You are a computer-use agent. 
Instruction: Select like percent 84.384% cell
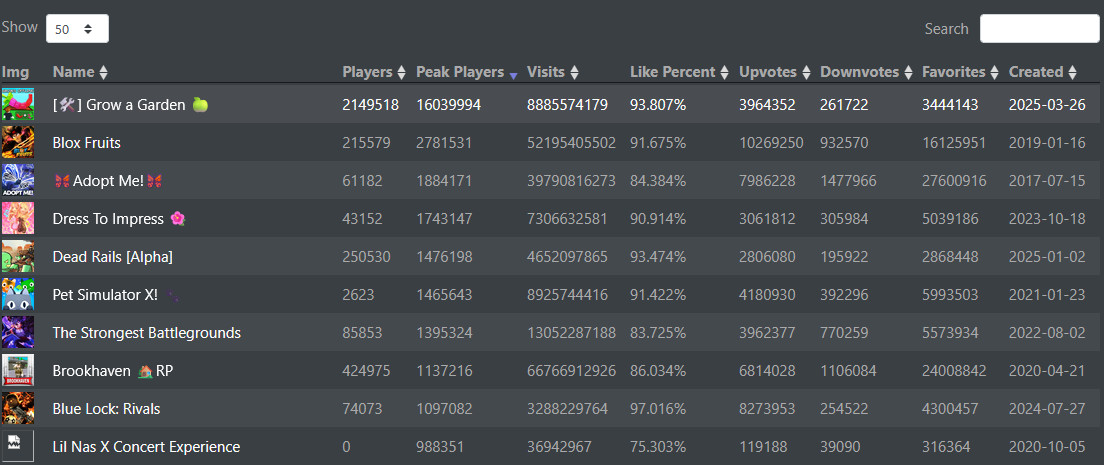coord(658,181)
